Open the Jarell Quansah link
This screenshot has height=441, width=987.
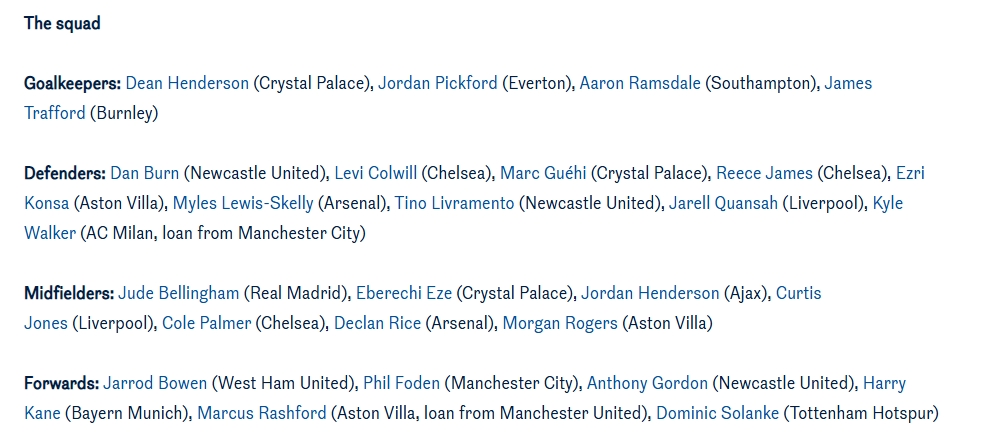(x=723, y=203)
